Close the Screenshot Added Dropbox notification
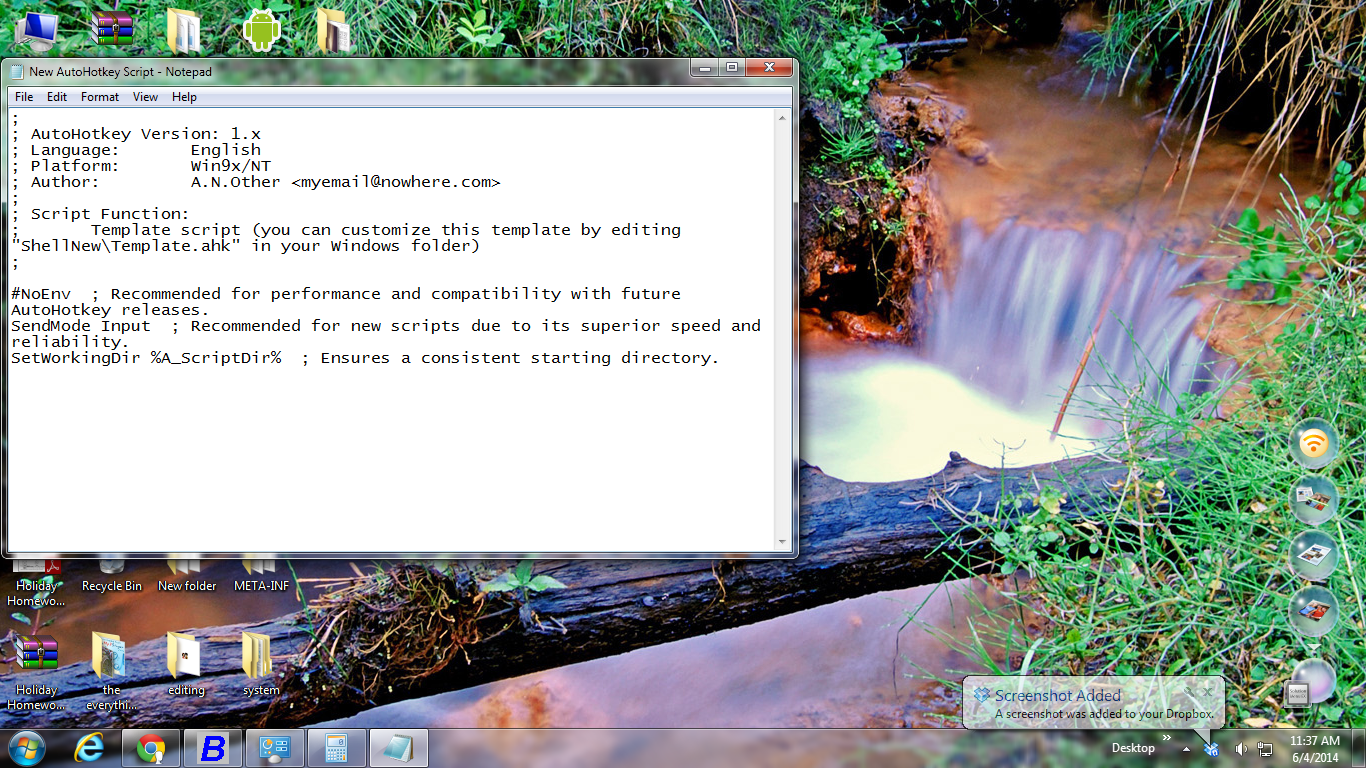1366x768 pixels. [x=1207, y=691]
